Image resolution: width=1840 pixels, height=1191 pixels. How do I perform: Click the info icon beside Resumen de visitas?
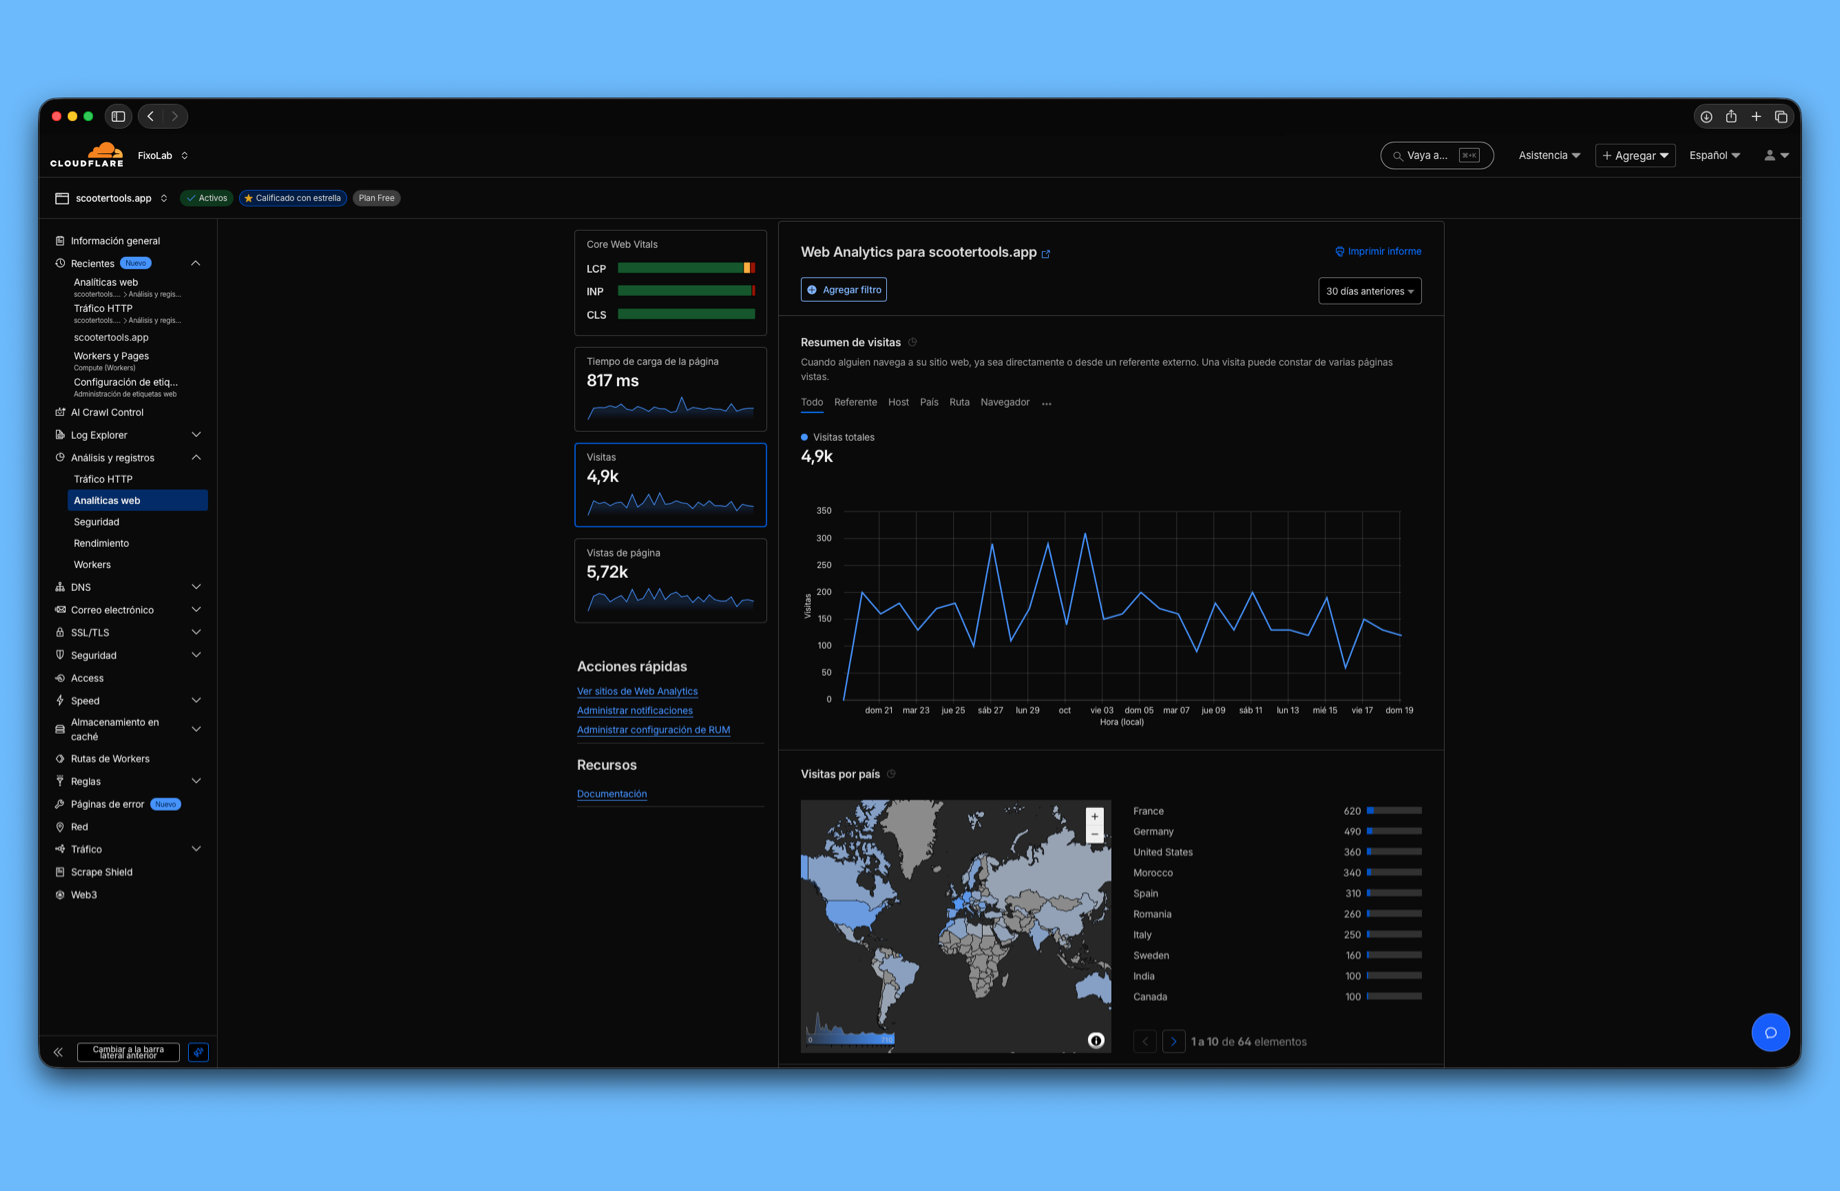(911, 342)
